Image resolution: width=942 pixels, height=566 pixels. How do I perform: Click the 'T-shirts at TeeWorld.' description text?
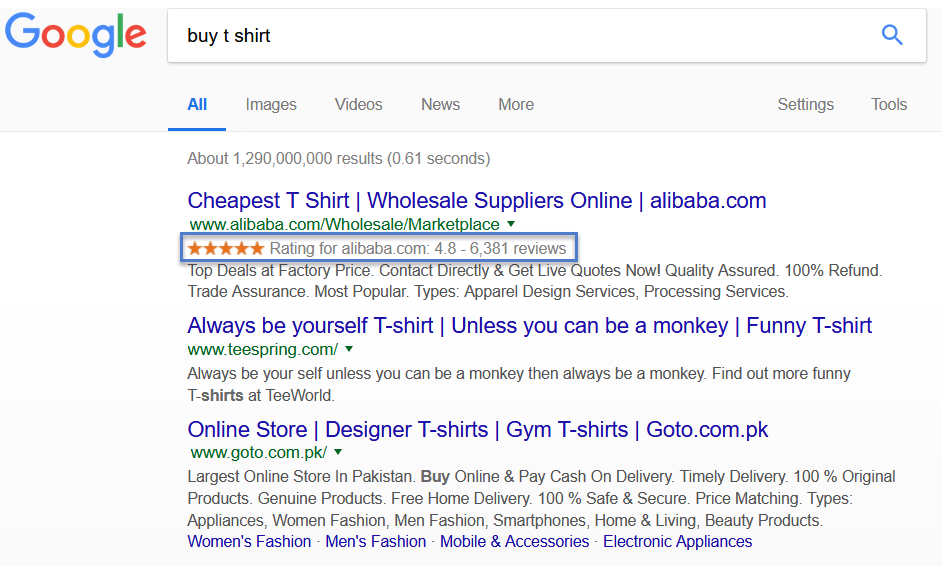coord(261,395)
